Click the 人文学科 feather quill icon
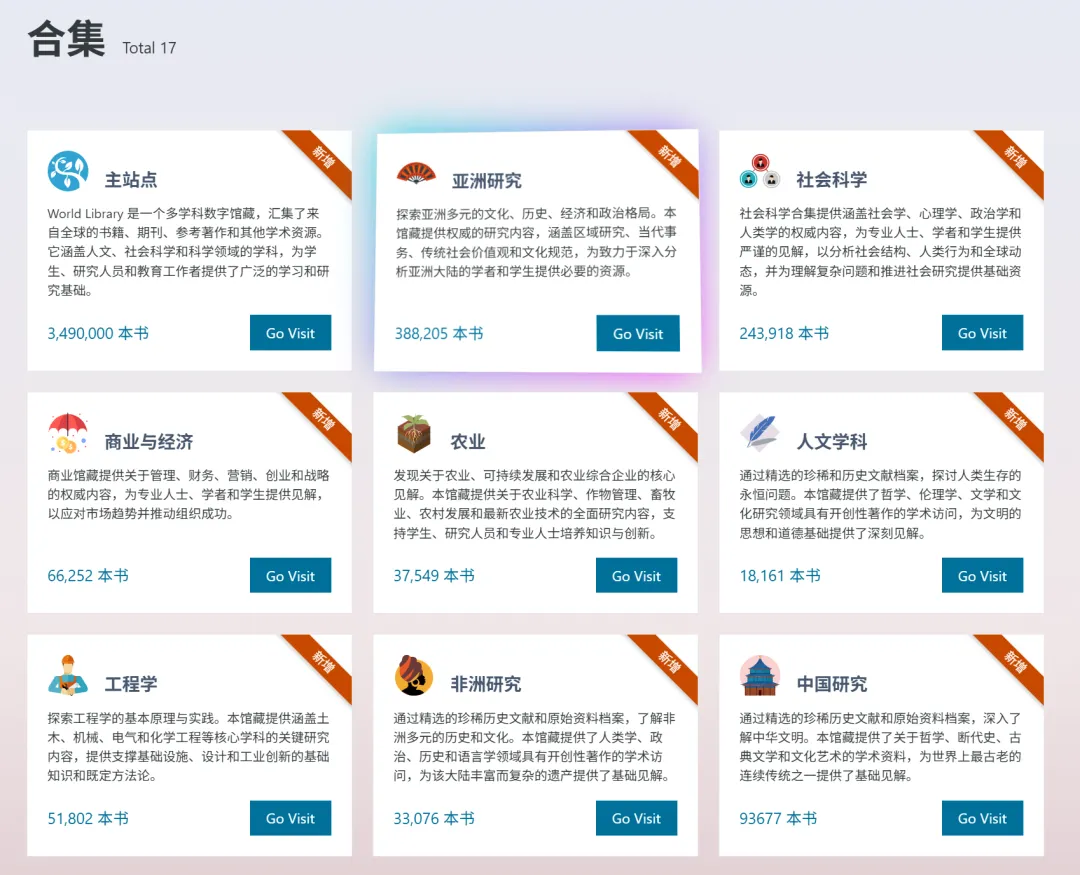The image size is (1080, 875). coord(760,433)
